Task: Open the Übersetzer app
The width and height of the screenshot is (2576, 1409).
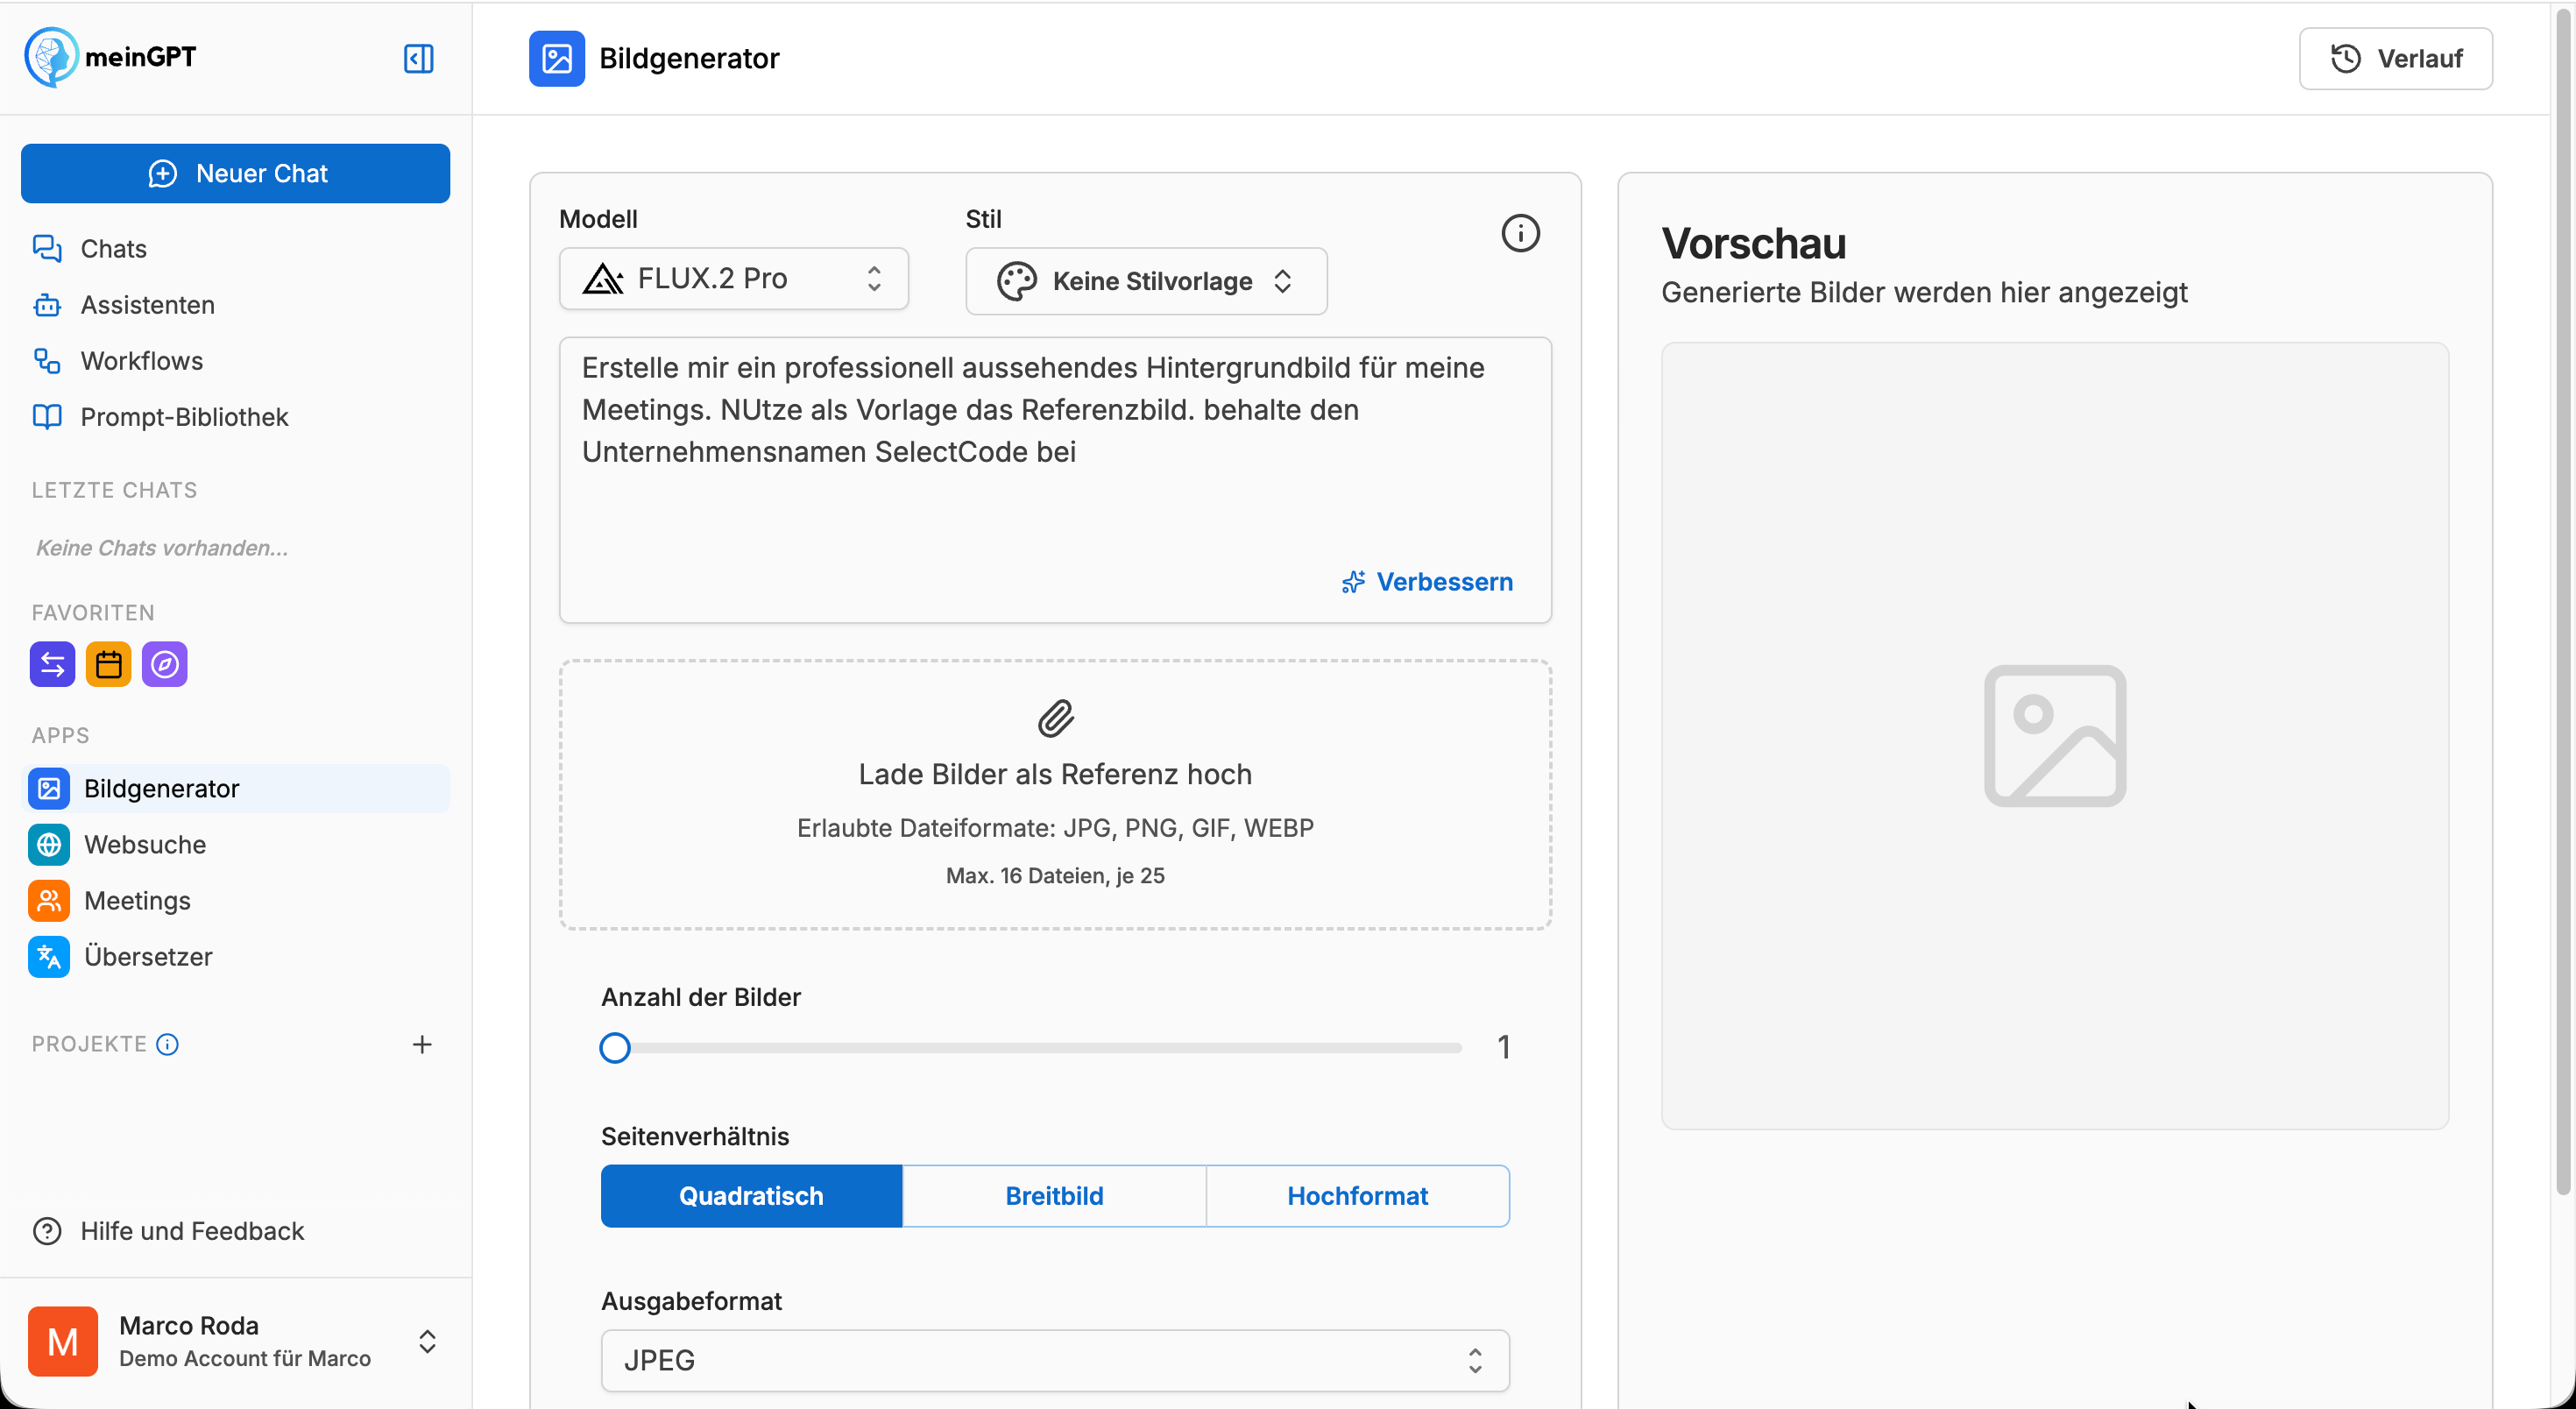Action: (236, 957)
